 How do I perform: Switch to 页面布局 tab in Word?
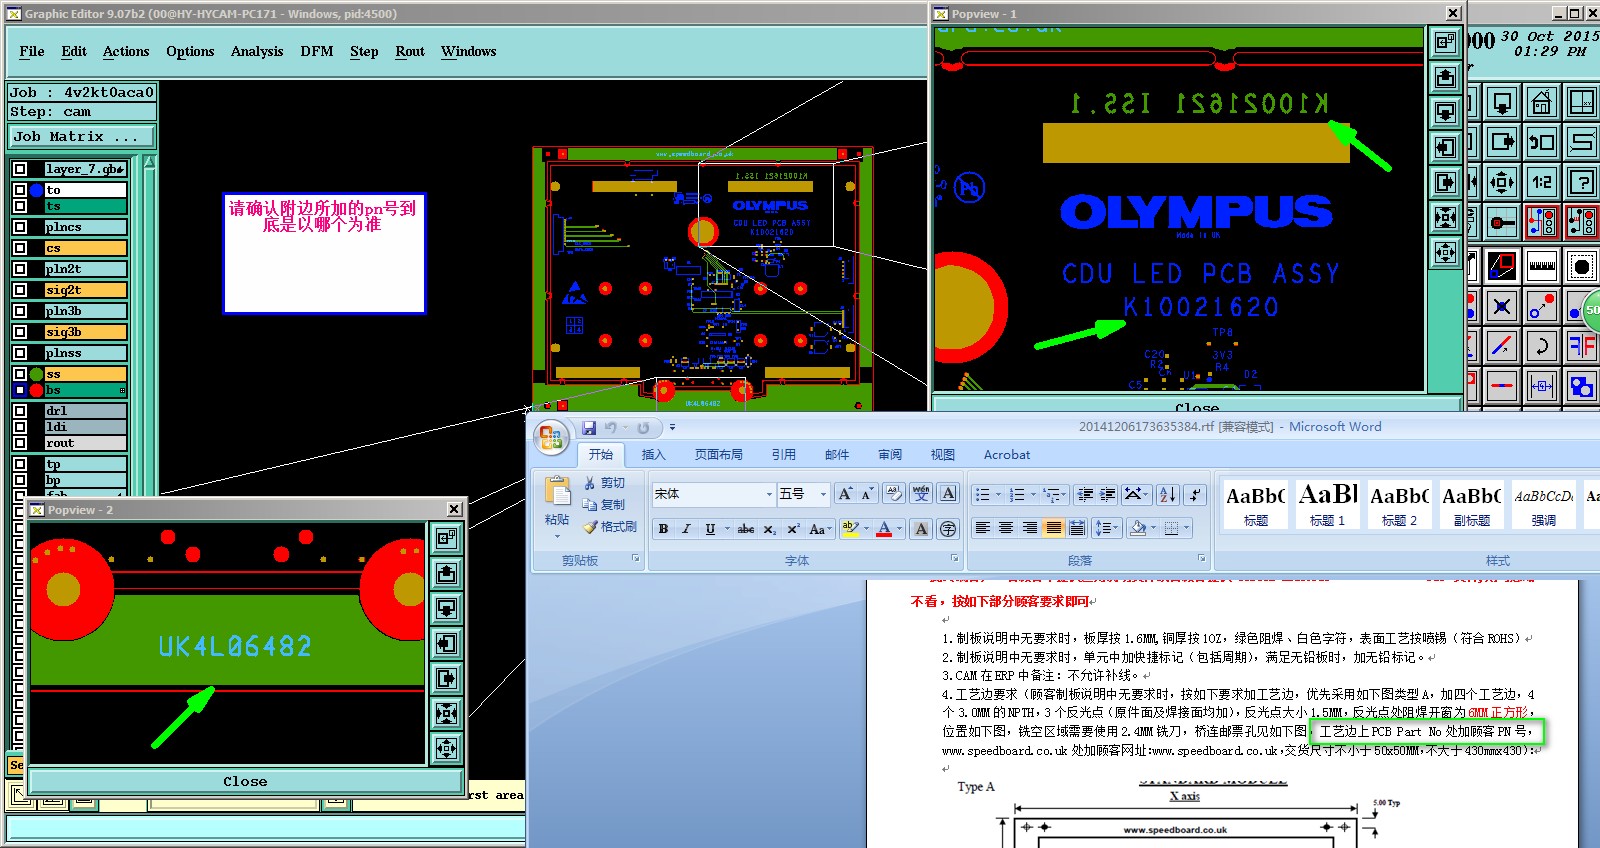click(x=719, y=454)
